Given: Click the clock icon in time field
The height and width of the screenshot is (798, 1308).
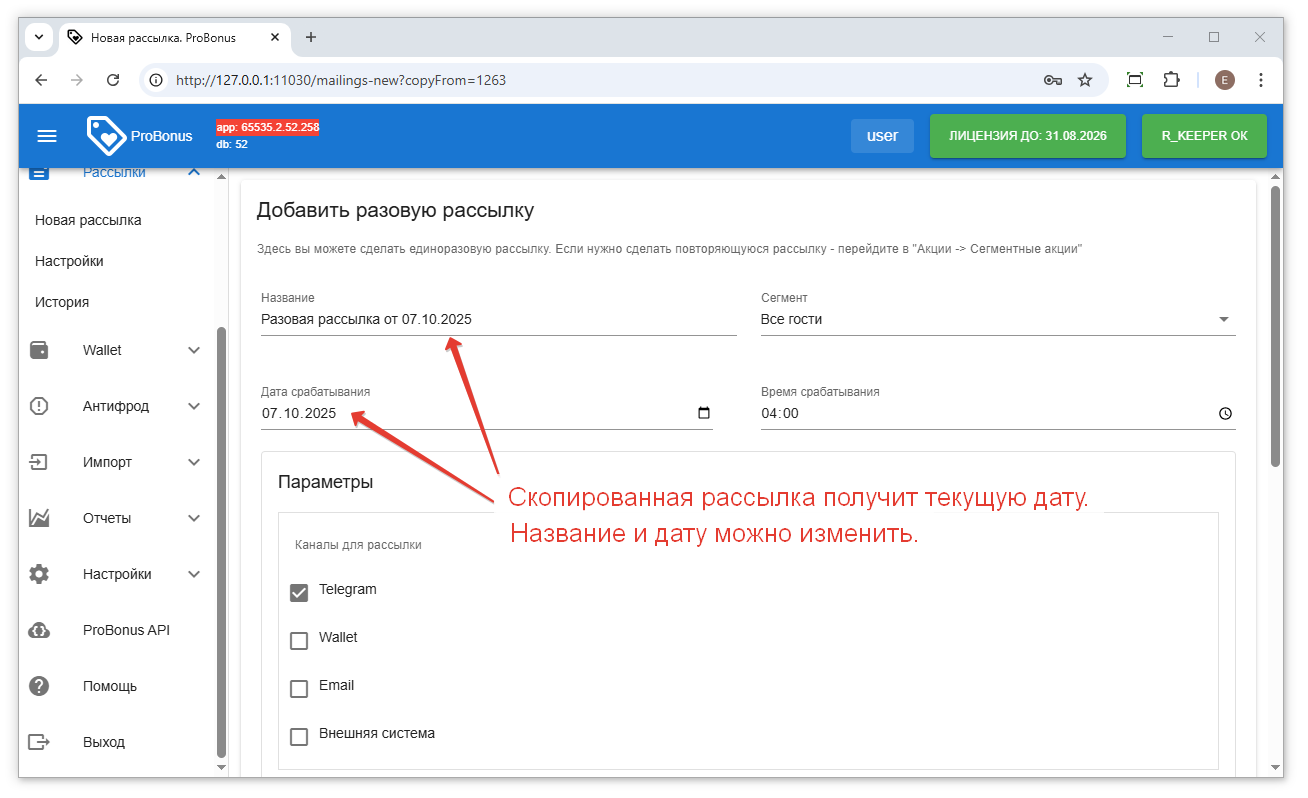Looking at the screenshot, I should pyautogui.click(x=1225, y=414).
